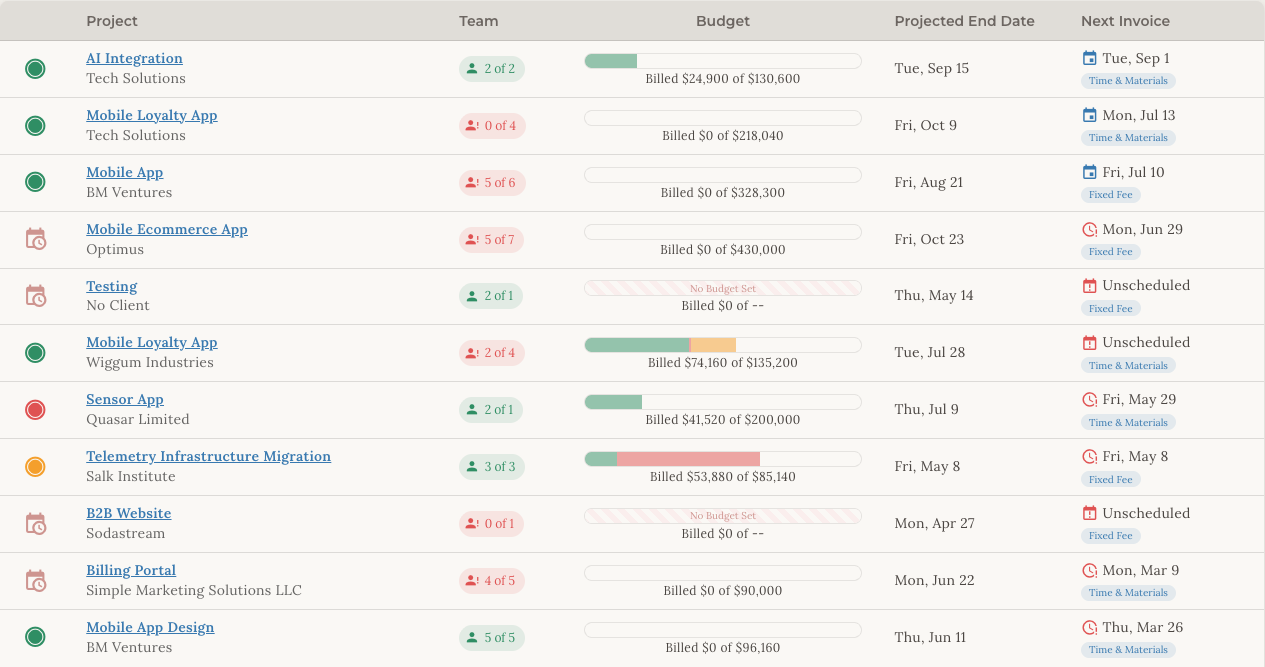This screenshot has height=667, width=1265.
Task: Click the 2 of 4 team badge
Action: [x=492, y=353]
